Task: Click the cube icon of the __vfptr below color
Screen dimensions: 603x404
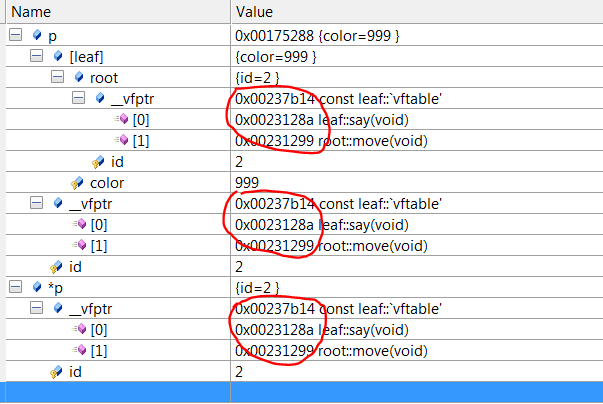Action: [x=58, y=203]
